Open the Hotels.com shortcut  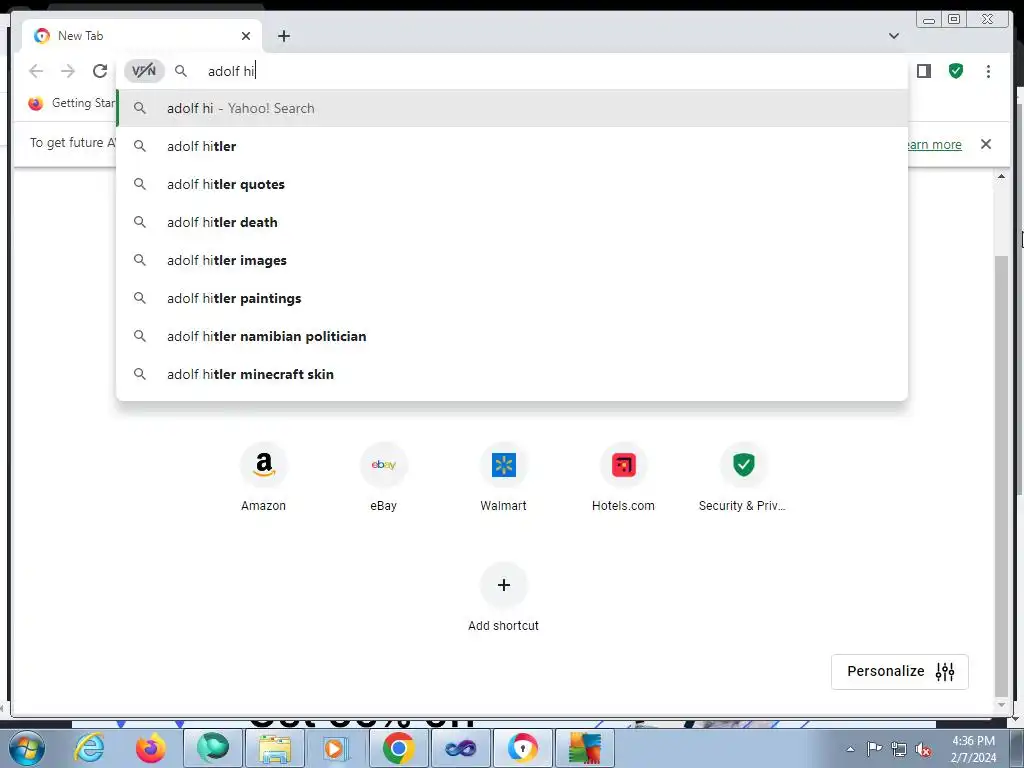click(x=623, y=477)
